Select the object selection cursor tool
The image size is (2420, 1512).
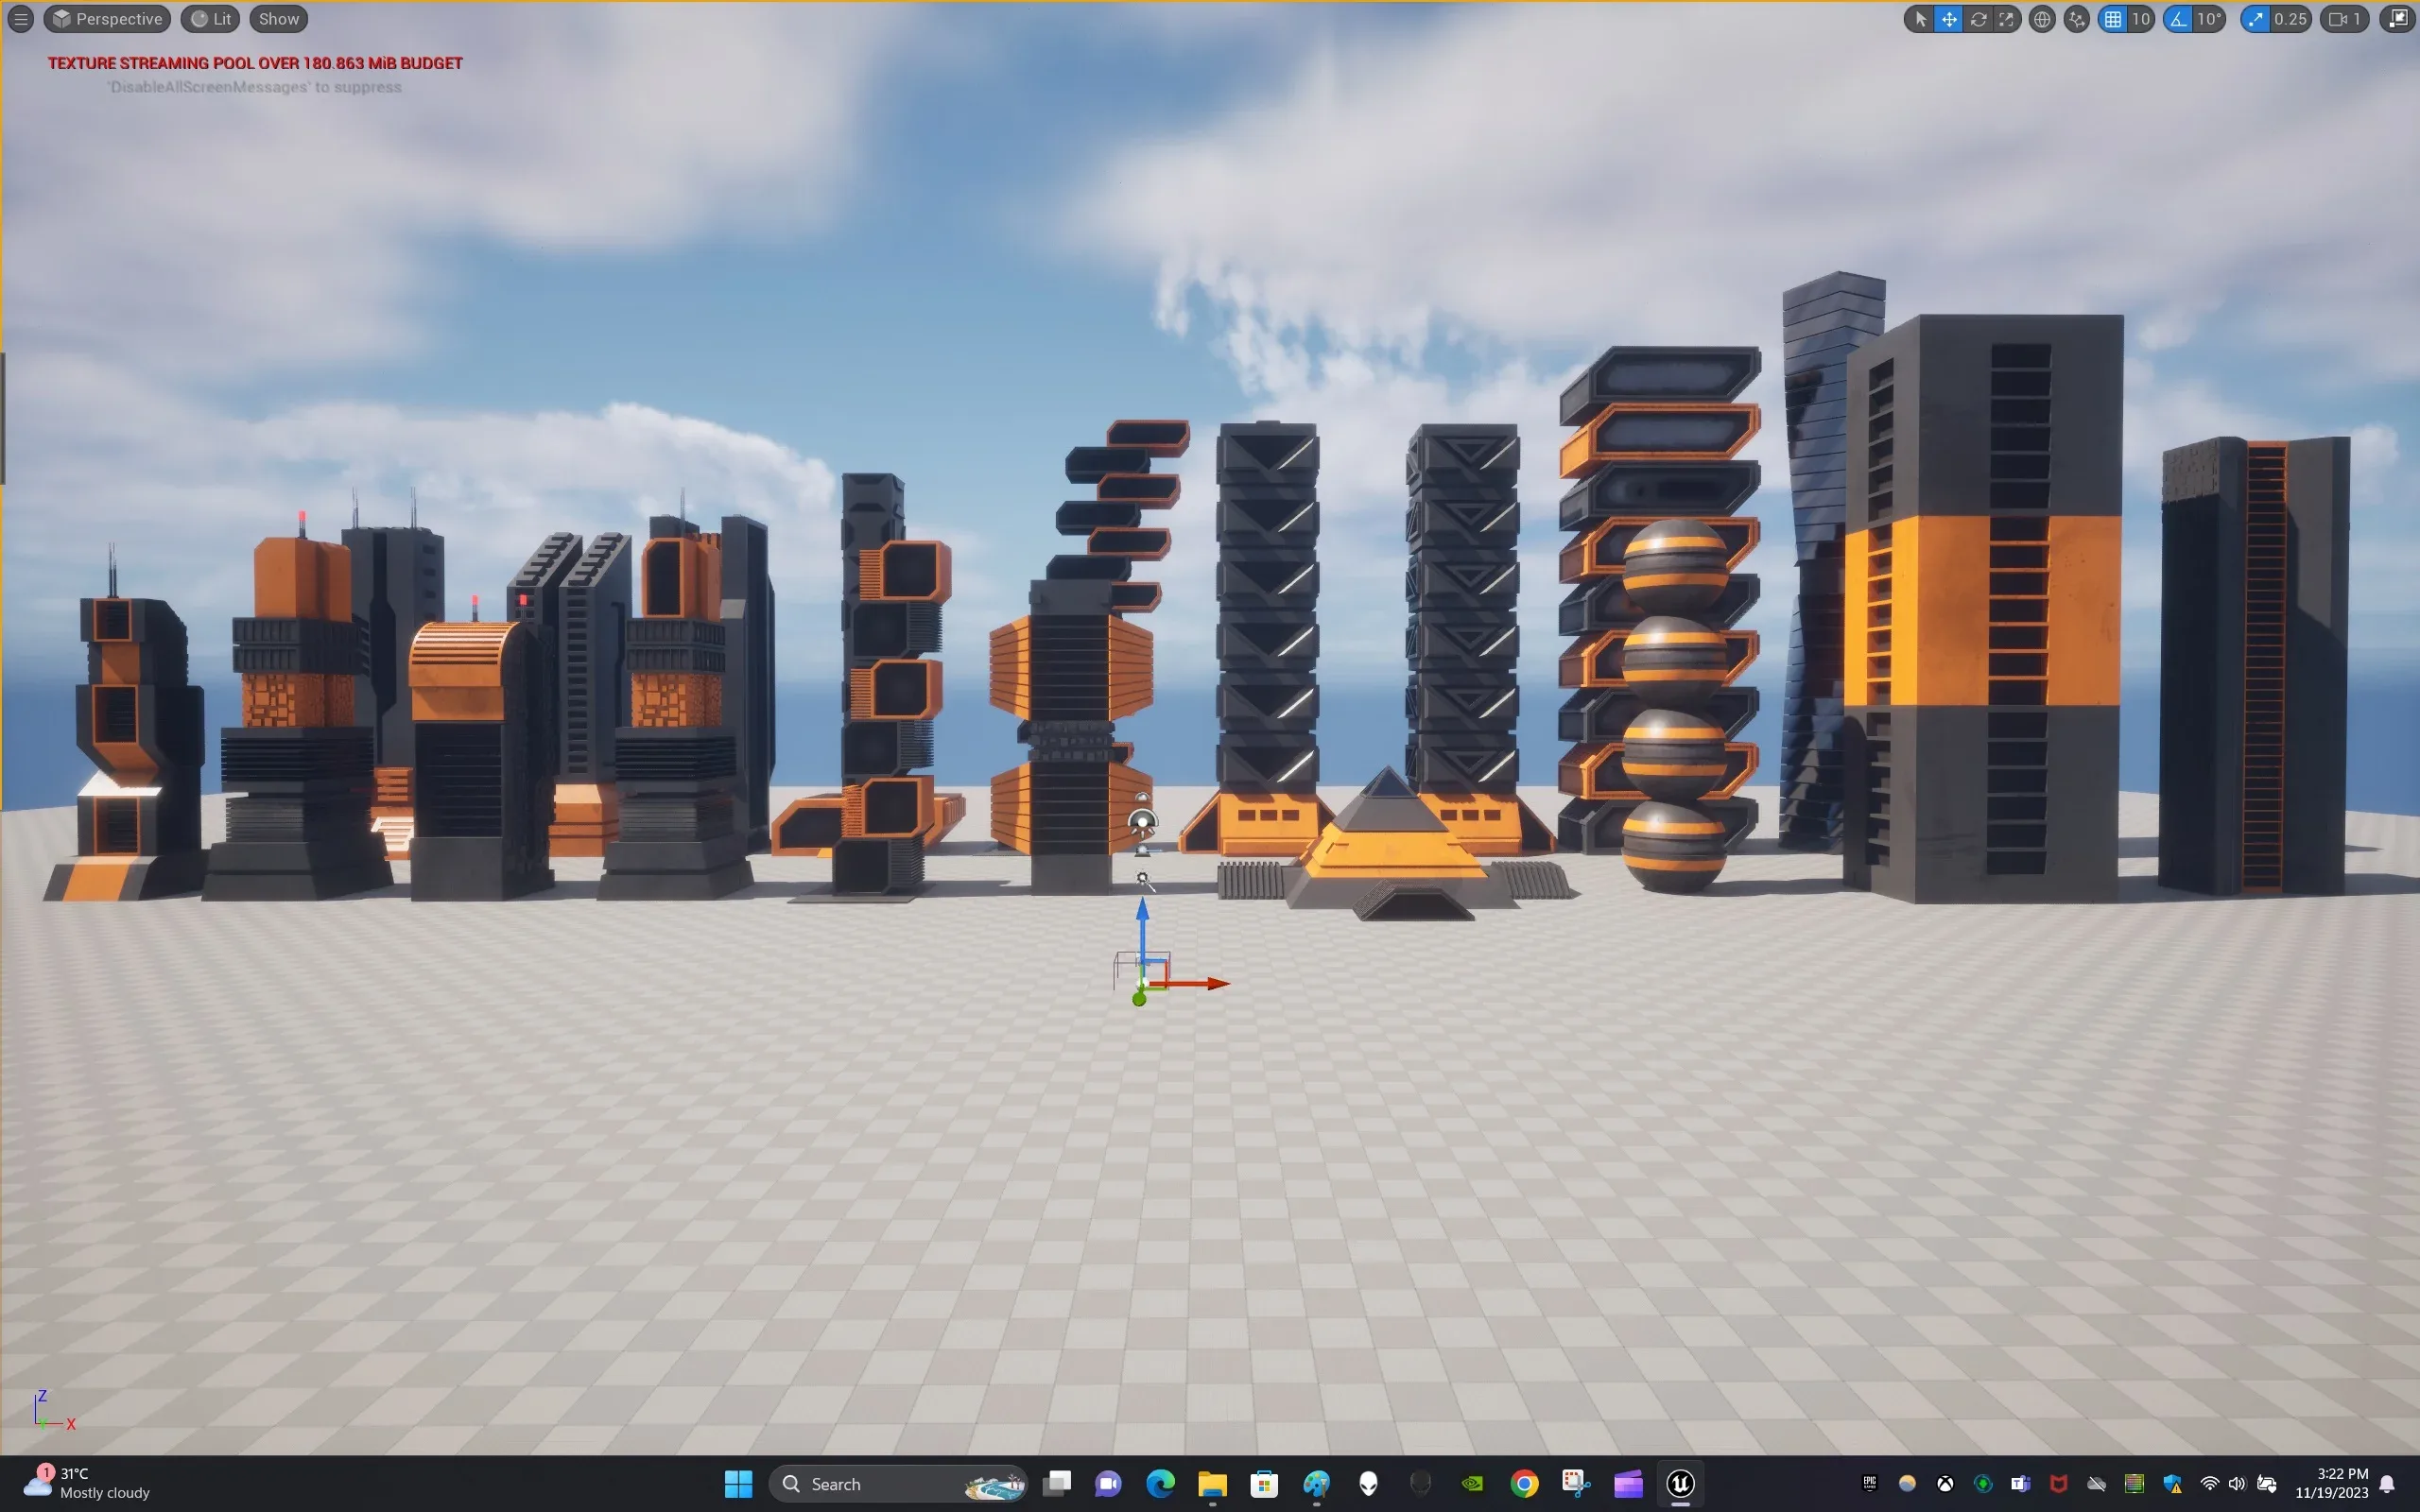coord(1920,19)
